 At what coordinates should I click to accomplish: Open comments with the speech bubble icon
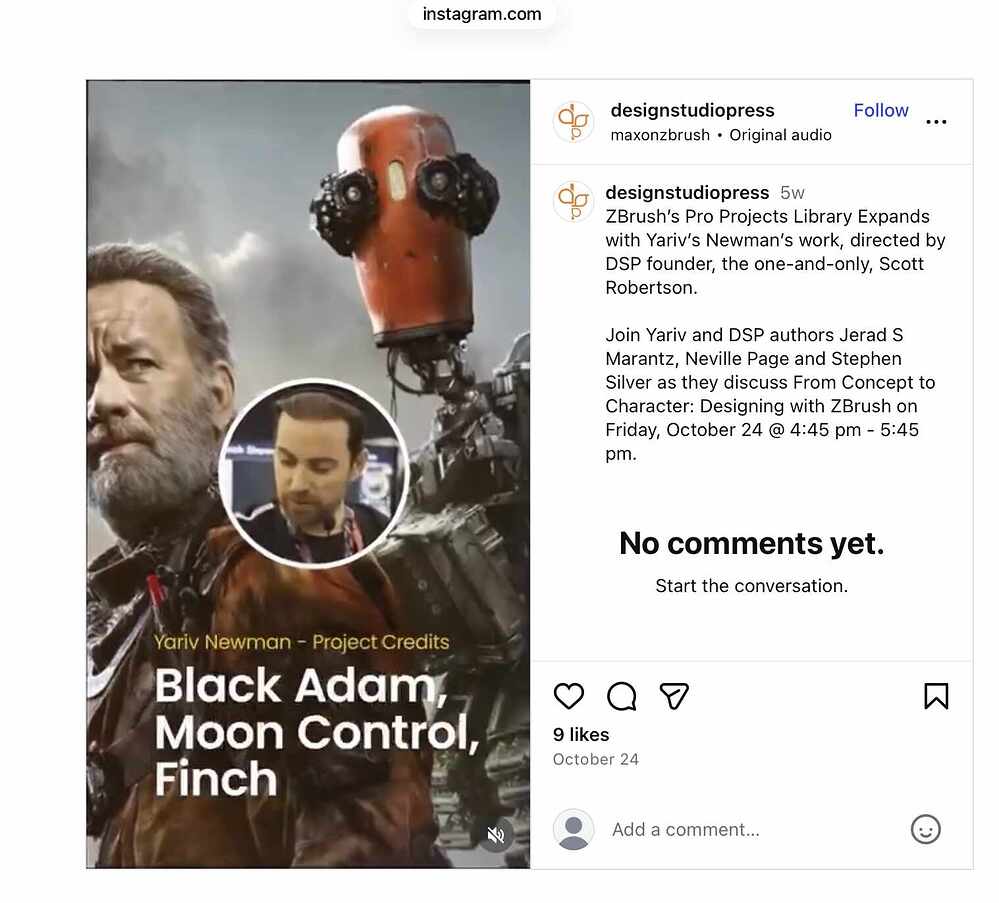pyautogui.click(x=621, y=696)
